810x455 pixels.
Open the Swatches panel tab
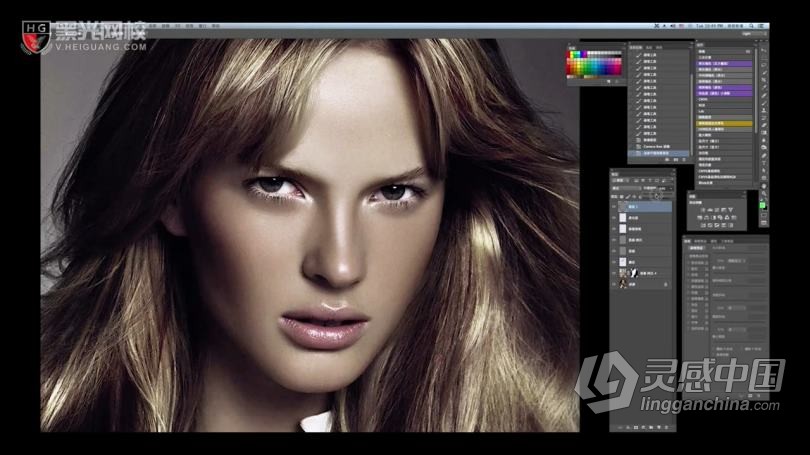point(572,48)
